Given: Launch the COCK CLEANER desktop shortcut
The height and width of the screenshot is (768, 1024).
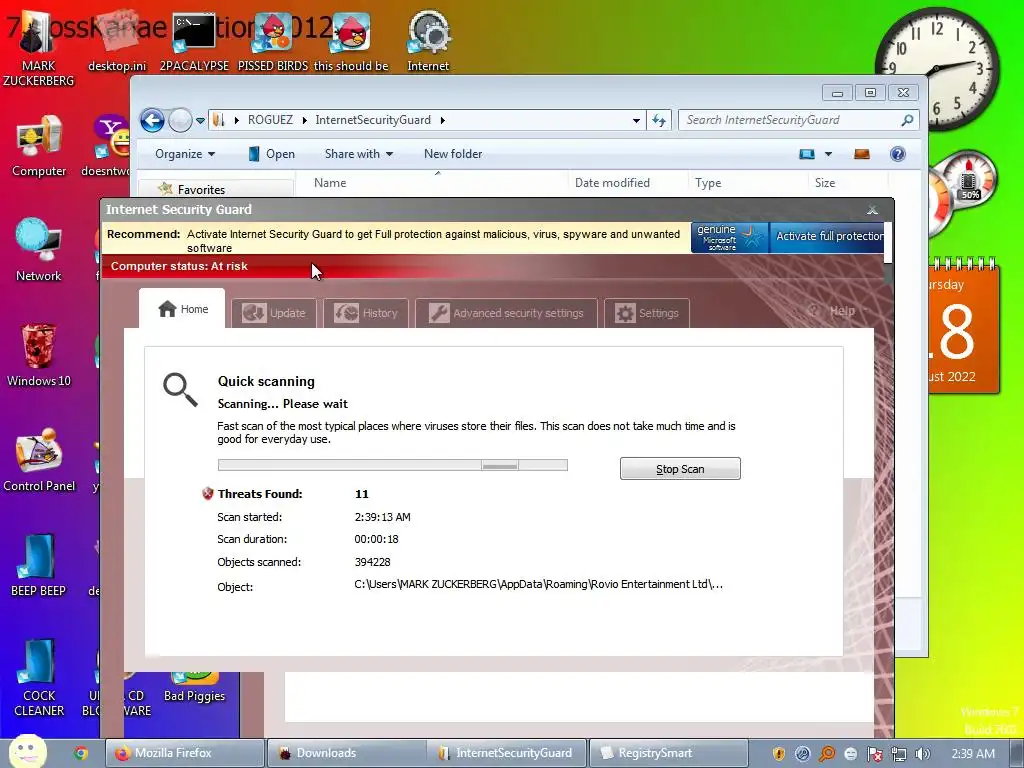Looking at the screenshot, I should point(39,677).
